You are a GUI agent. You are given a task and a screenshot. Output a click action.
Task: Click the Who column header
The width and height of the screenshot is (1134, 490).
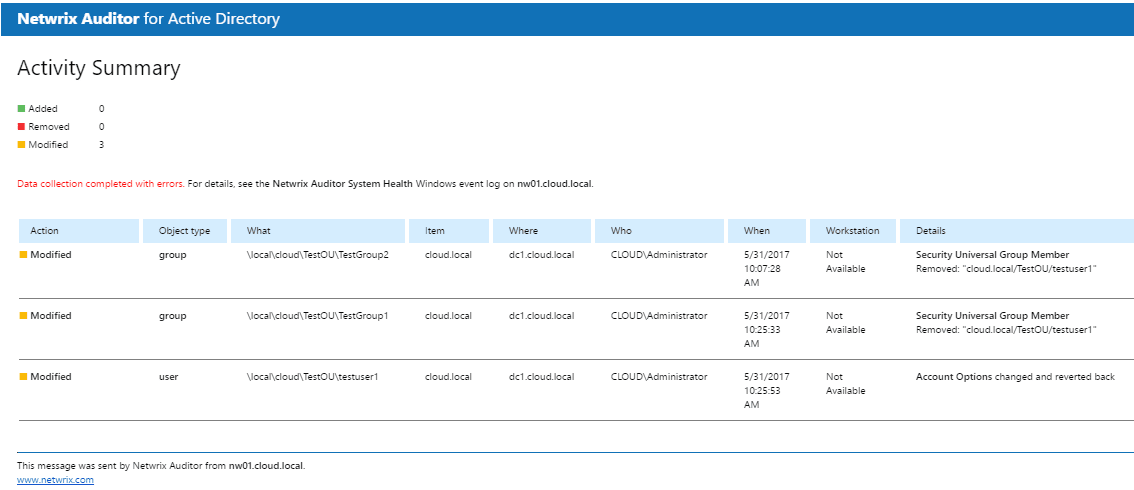pos(621,231)
